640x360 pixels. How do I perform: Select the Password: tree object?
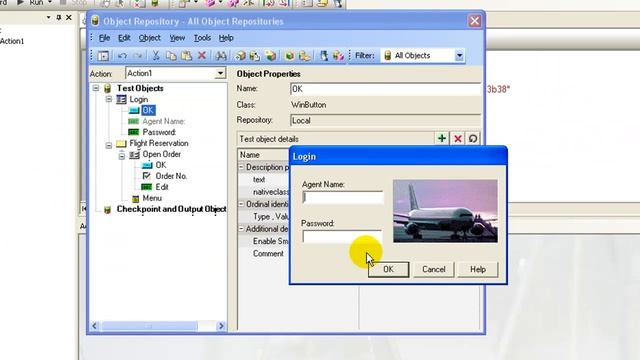pos(159,132)
